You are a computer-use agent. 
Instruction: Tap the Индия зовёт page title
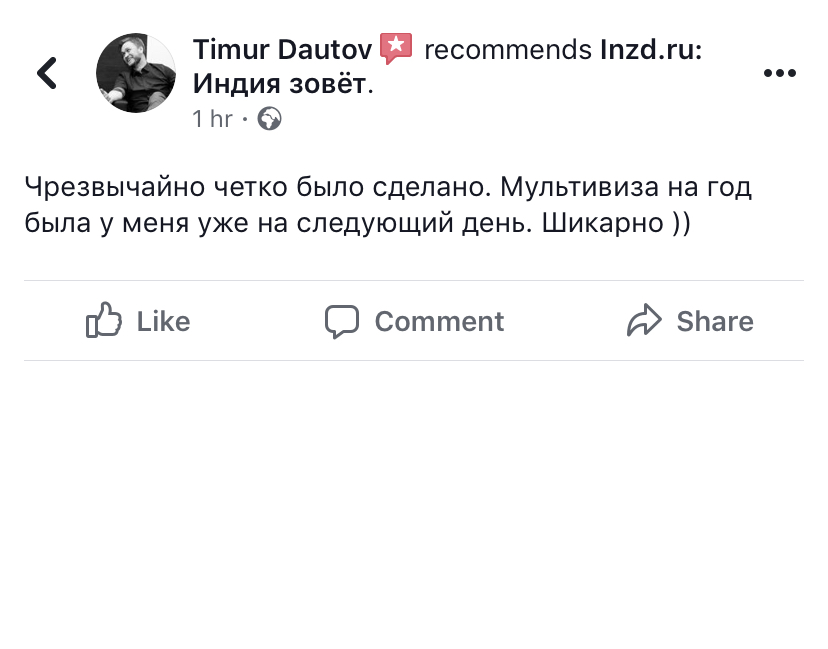pyautogui.click(x=280, y=84)
